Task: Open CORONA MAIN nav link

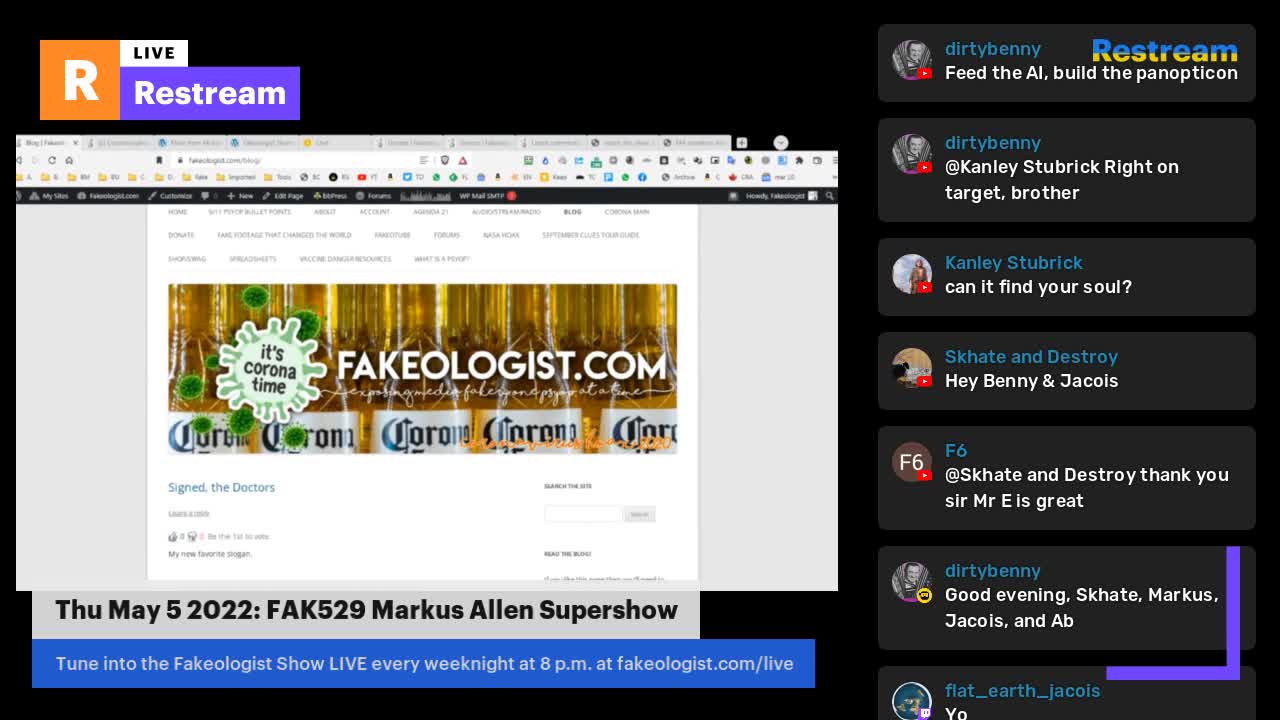Action: 627,212
